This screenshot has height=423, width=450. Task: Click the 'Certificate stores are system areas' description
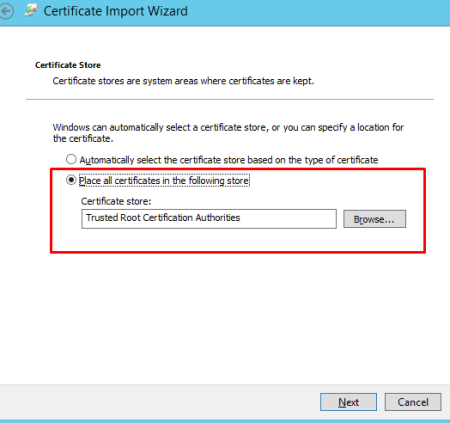(x=183, y=81)
